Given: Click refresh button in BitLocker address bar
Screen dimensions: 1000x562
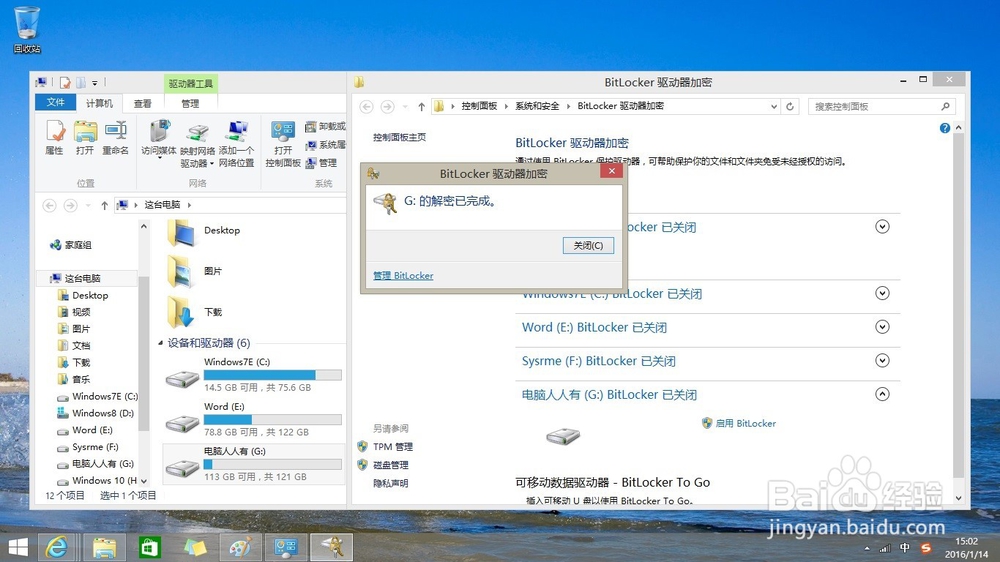Looking at the screenshot, I should coord(790,107).
